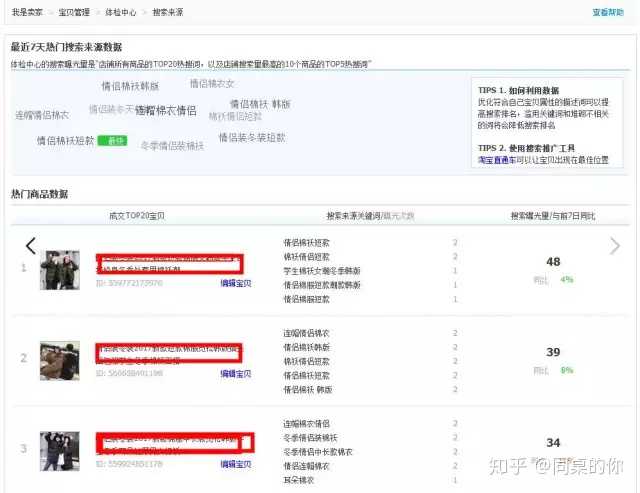640x493 pixels.
Task: Click the right arrow to next products
Action: 614,246
